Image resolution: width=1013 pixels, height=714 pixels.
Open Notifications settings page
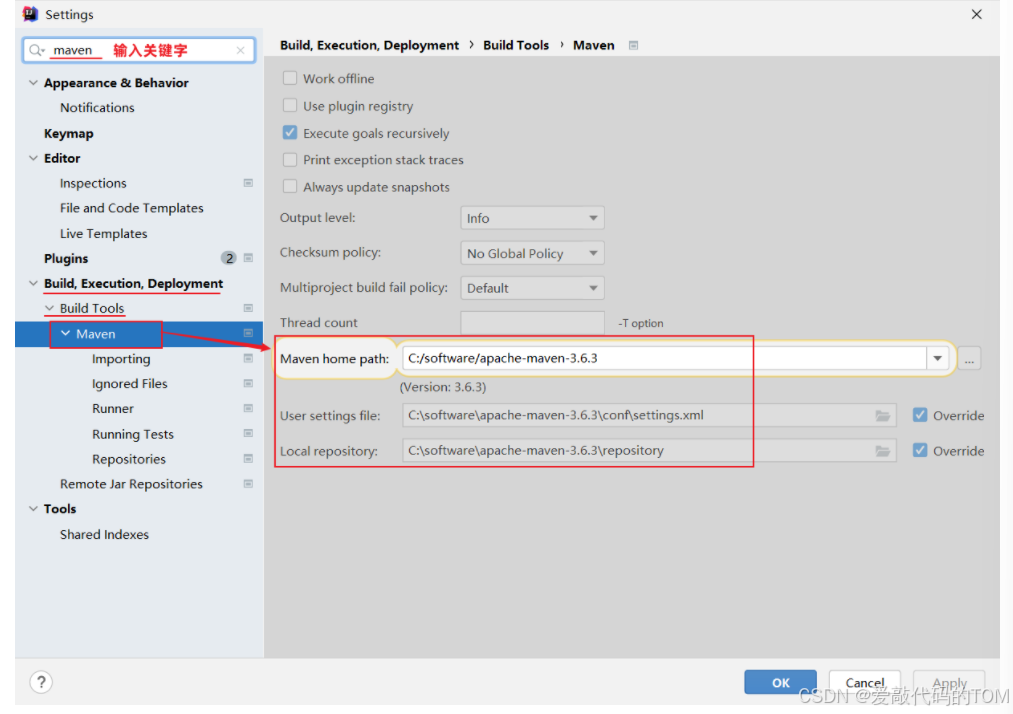[97, 108]
